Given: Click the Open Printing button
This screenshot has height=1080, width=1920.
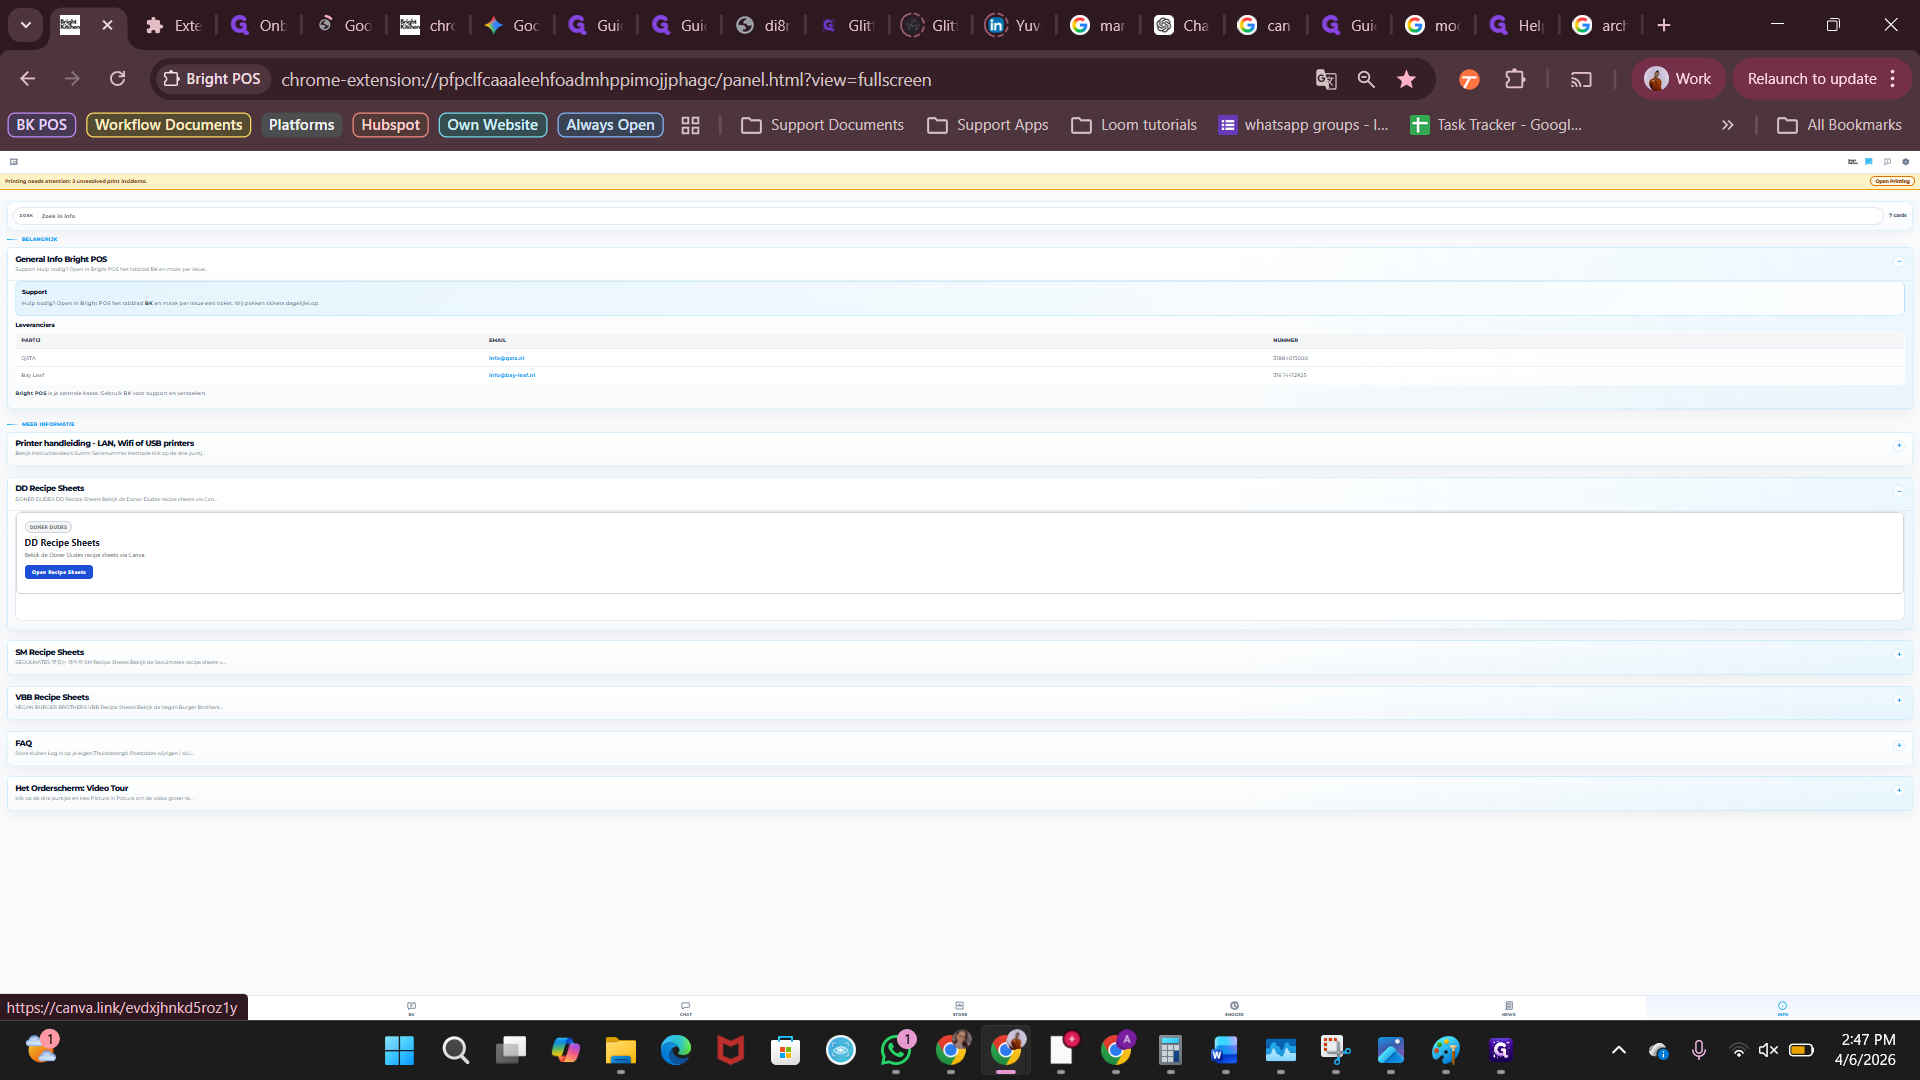Looking at the screenshot, I should pyautogui.click(x=1891, y=181).
